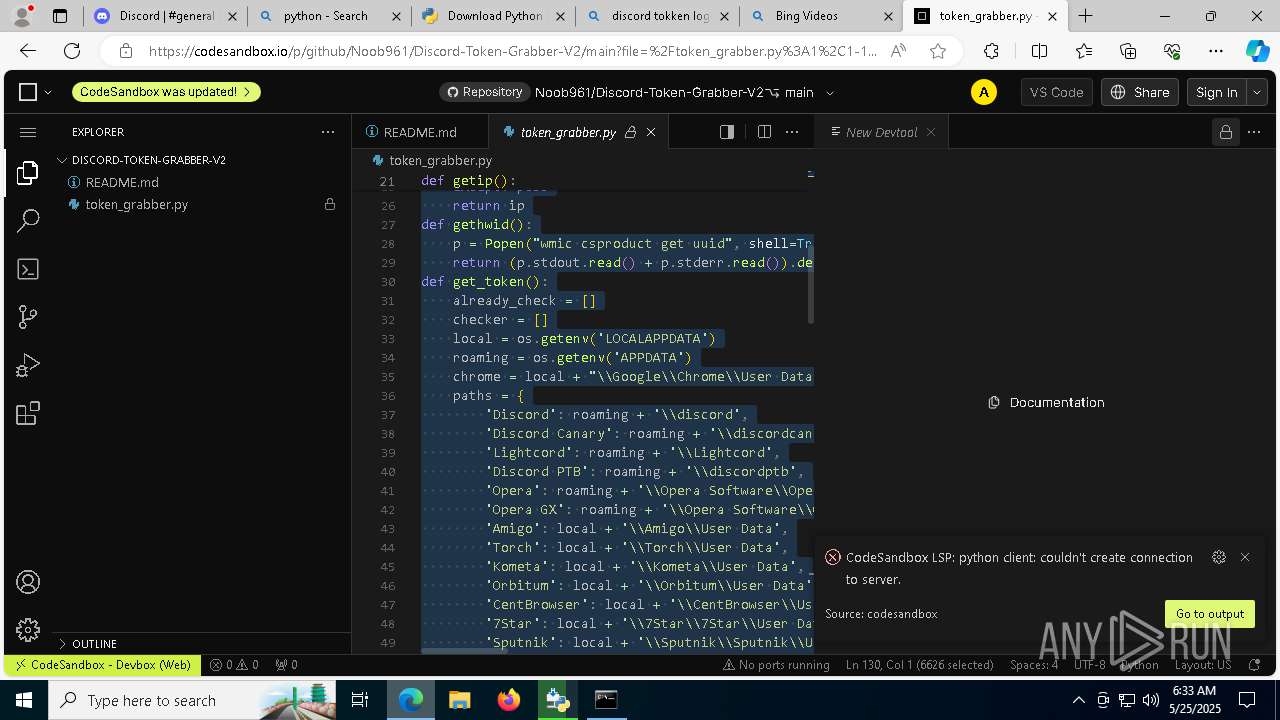Select the token_grabber.py editor tab
This screenshot has width=1280, height=720.
pyautogui.click(x=567, y=132)
